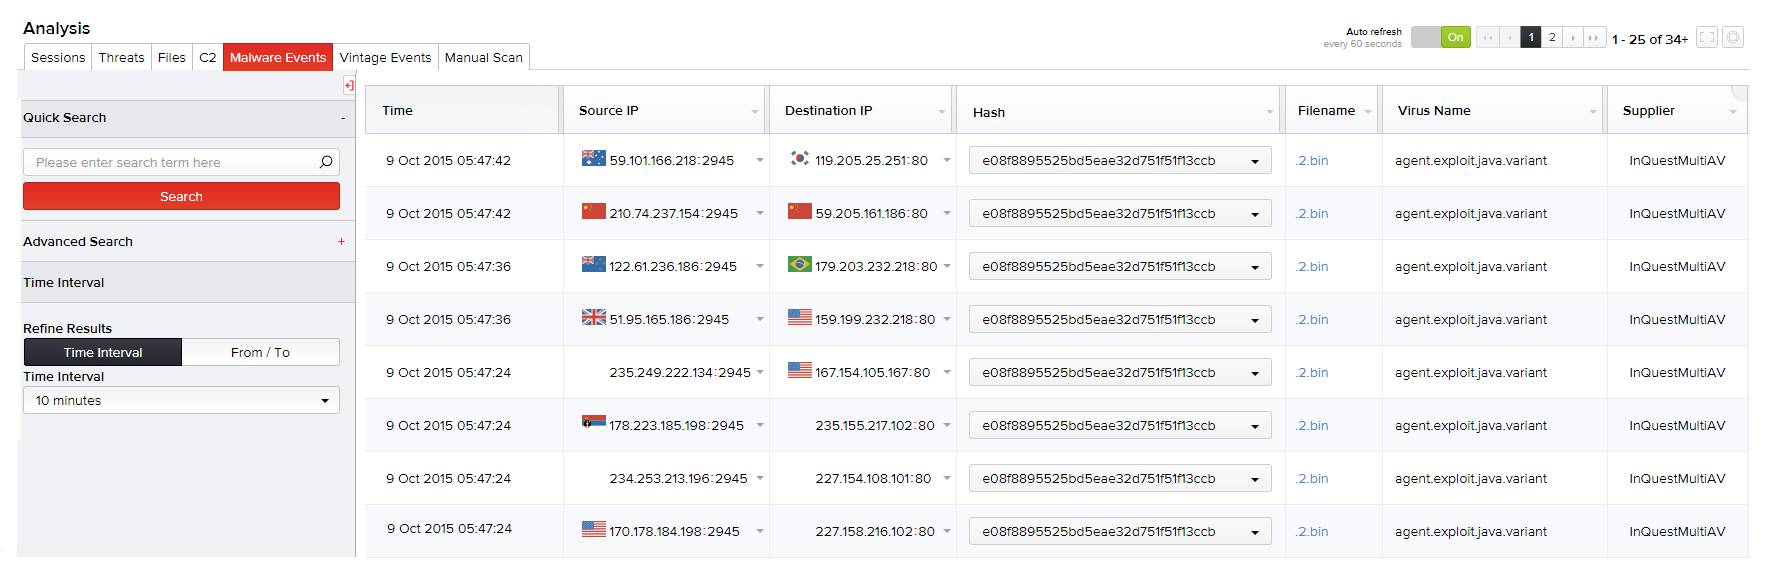Go to the first page of results

tap(1488, 38)
